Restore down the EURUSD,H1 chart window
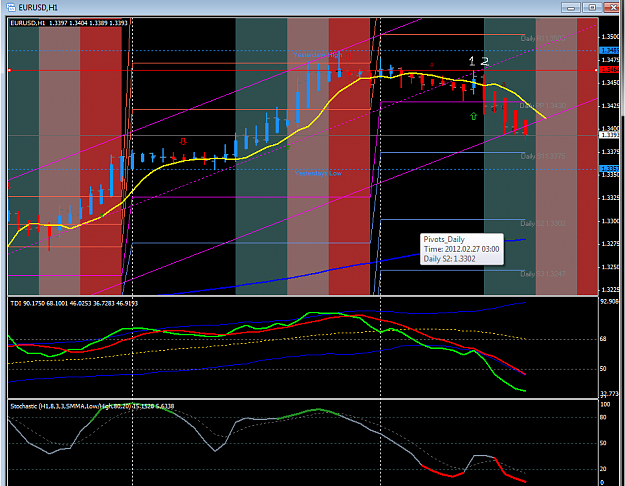Image resolution: width=625 pixels, height=486 pixels. [x=592, y=8]
